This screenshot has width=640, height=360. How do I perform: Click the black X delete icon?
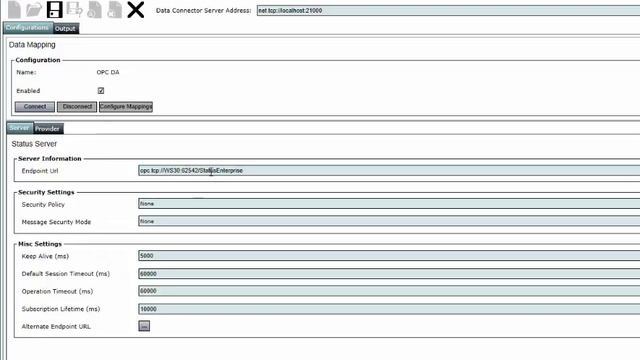(136, 9)
